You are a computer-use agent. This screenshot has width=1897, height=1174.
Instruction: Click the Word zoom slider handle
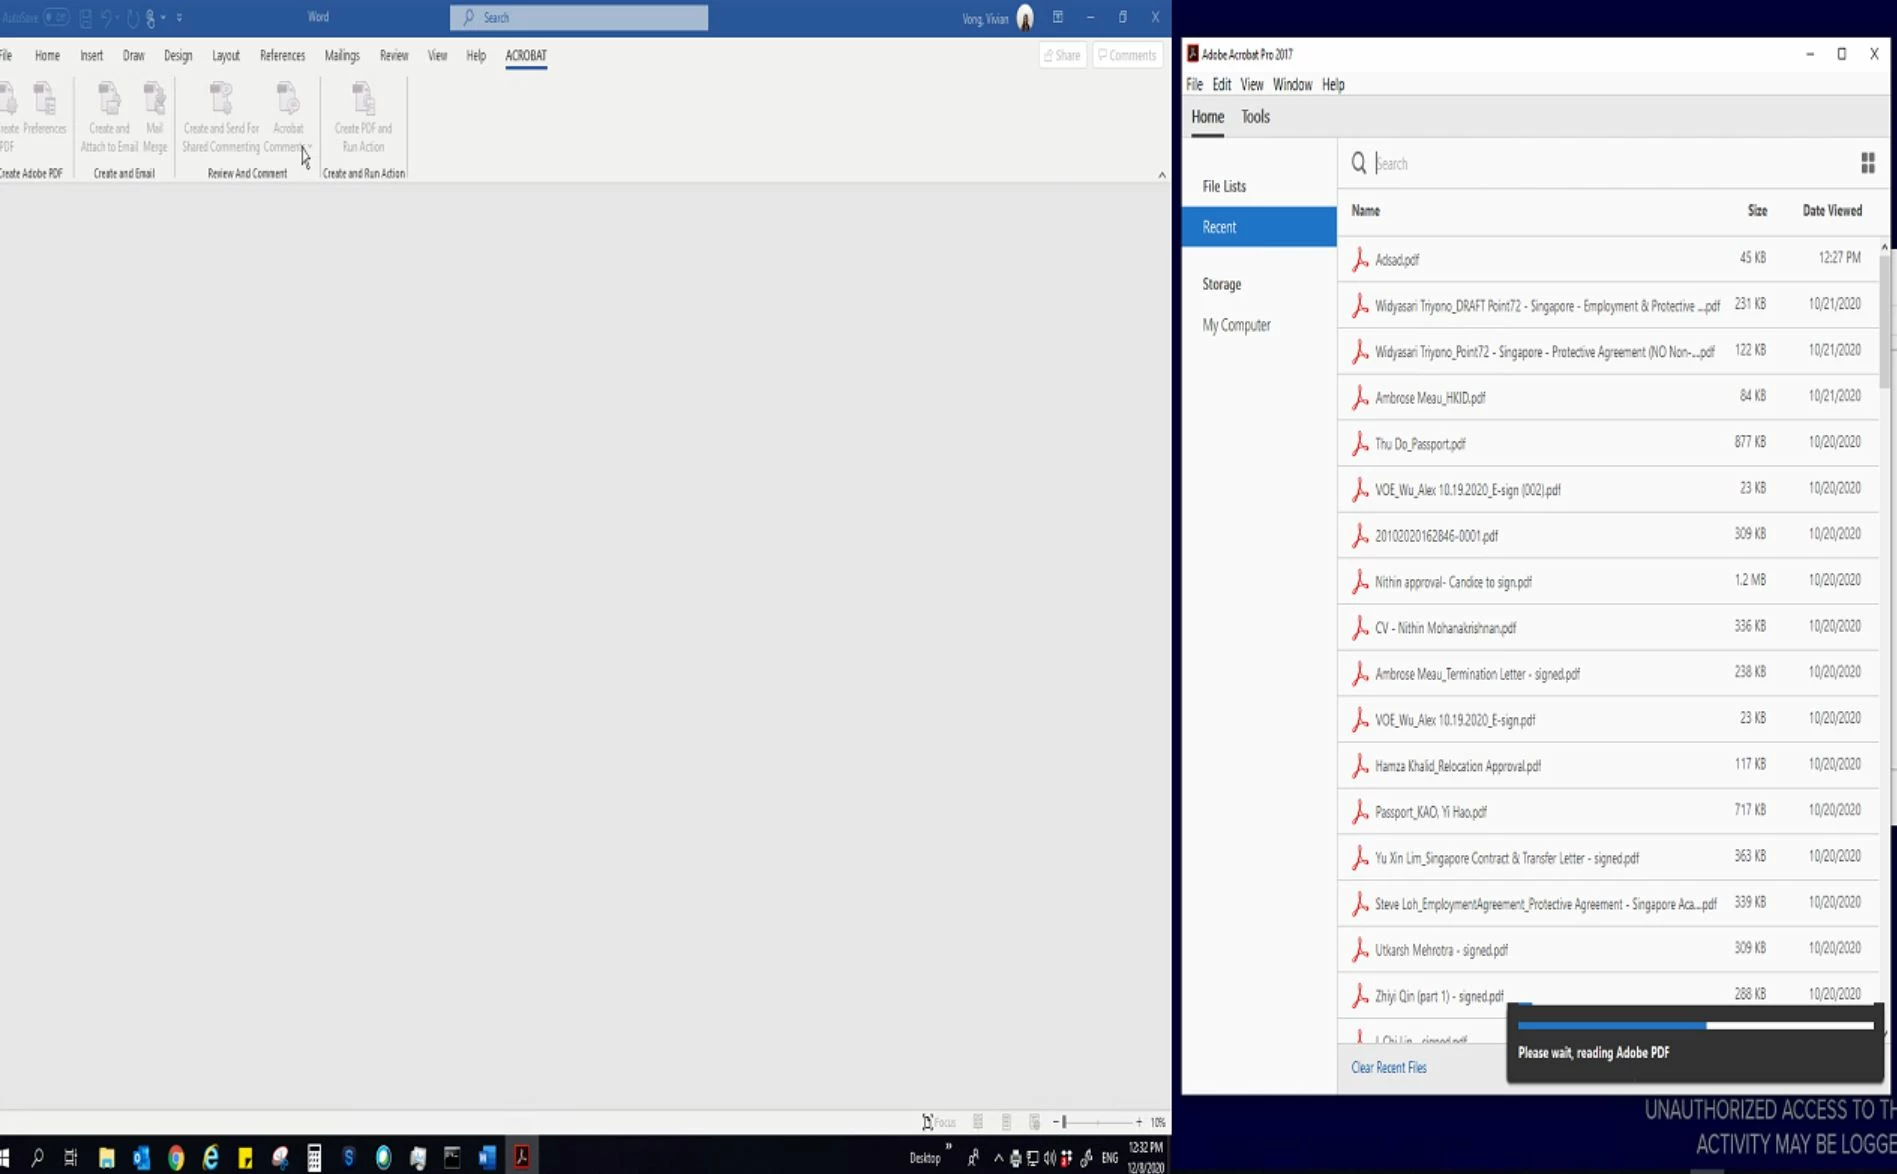(1064, 1122)
